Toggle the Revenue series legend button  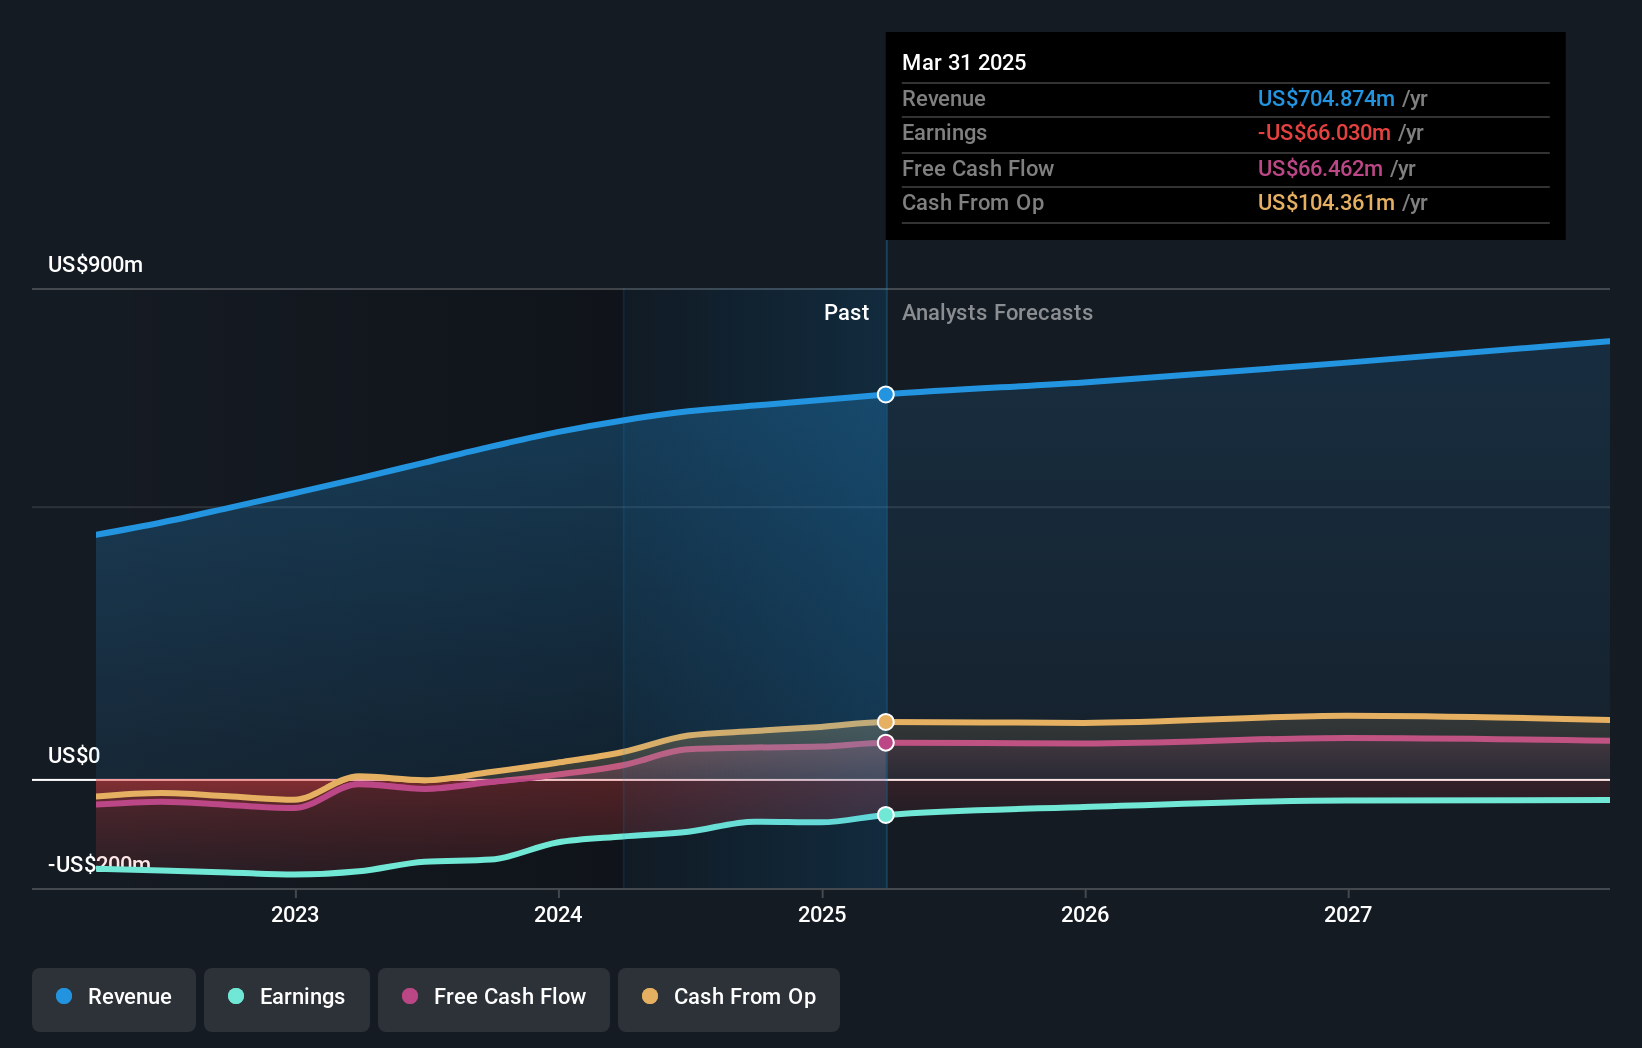click(114, 999)
